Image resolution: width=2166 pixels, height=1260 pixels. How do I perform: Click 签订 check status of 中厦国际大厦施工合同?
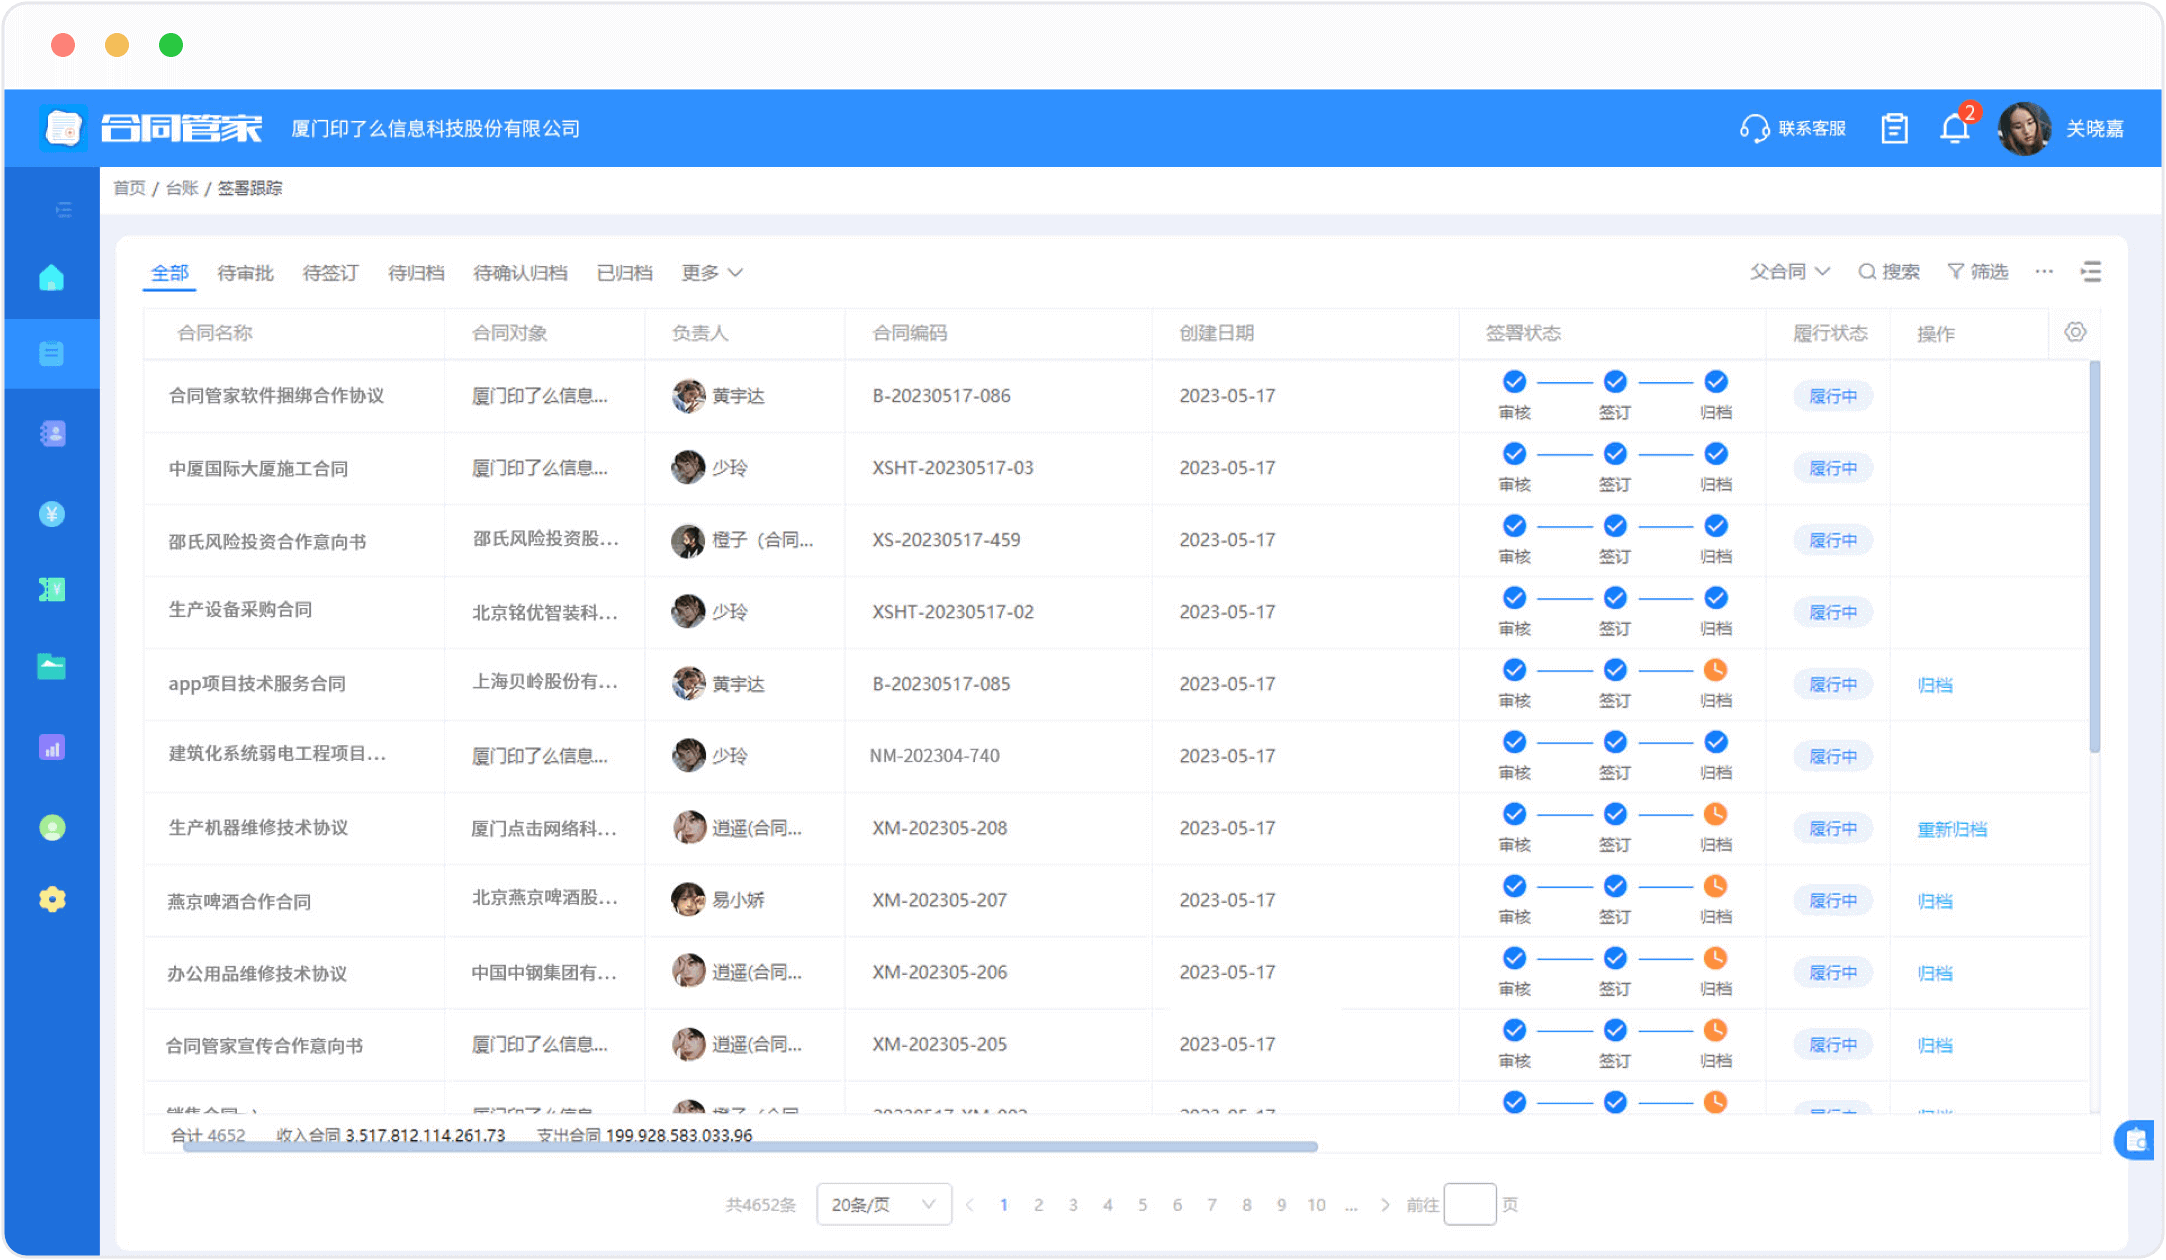1615,454
